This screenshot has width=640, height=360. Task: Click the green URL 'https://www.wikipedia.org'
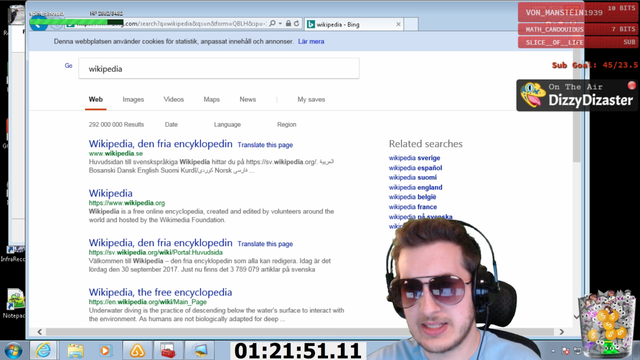pyautogui.click(x=127, y=203)
